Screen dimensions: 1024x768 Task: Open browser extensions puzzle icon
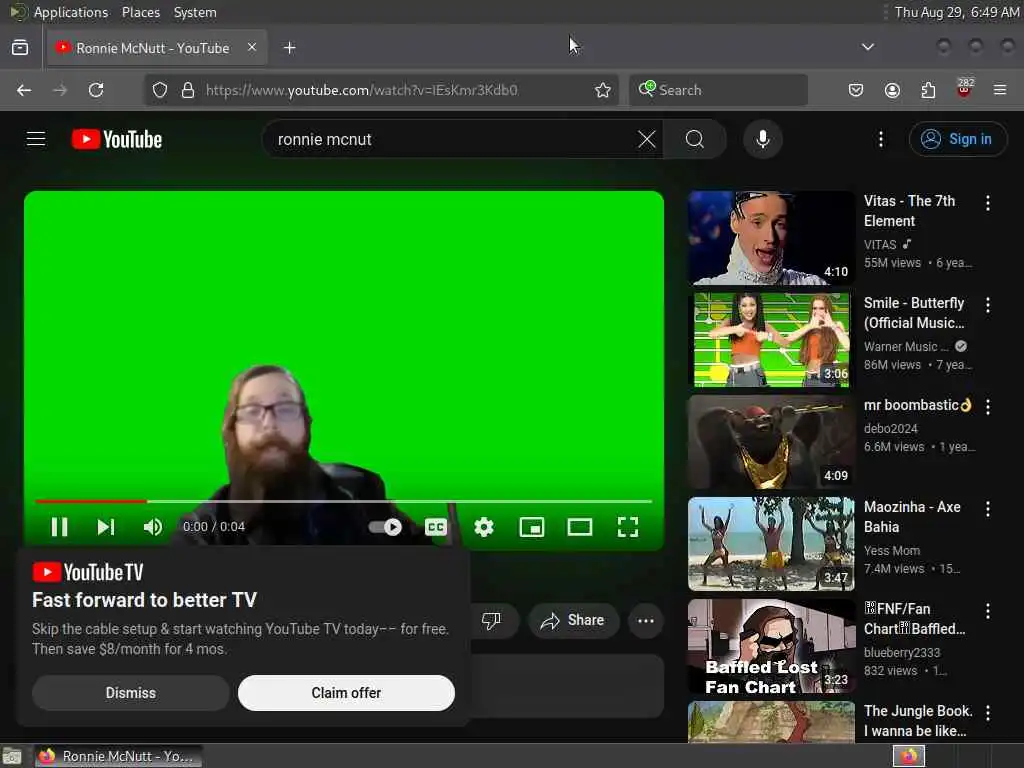point(928,90)
